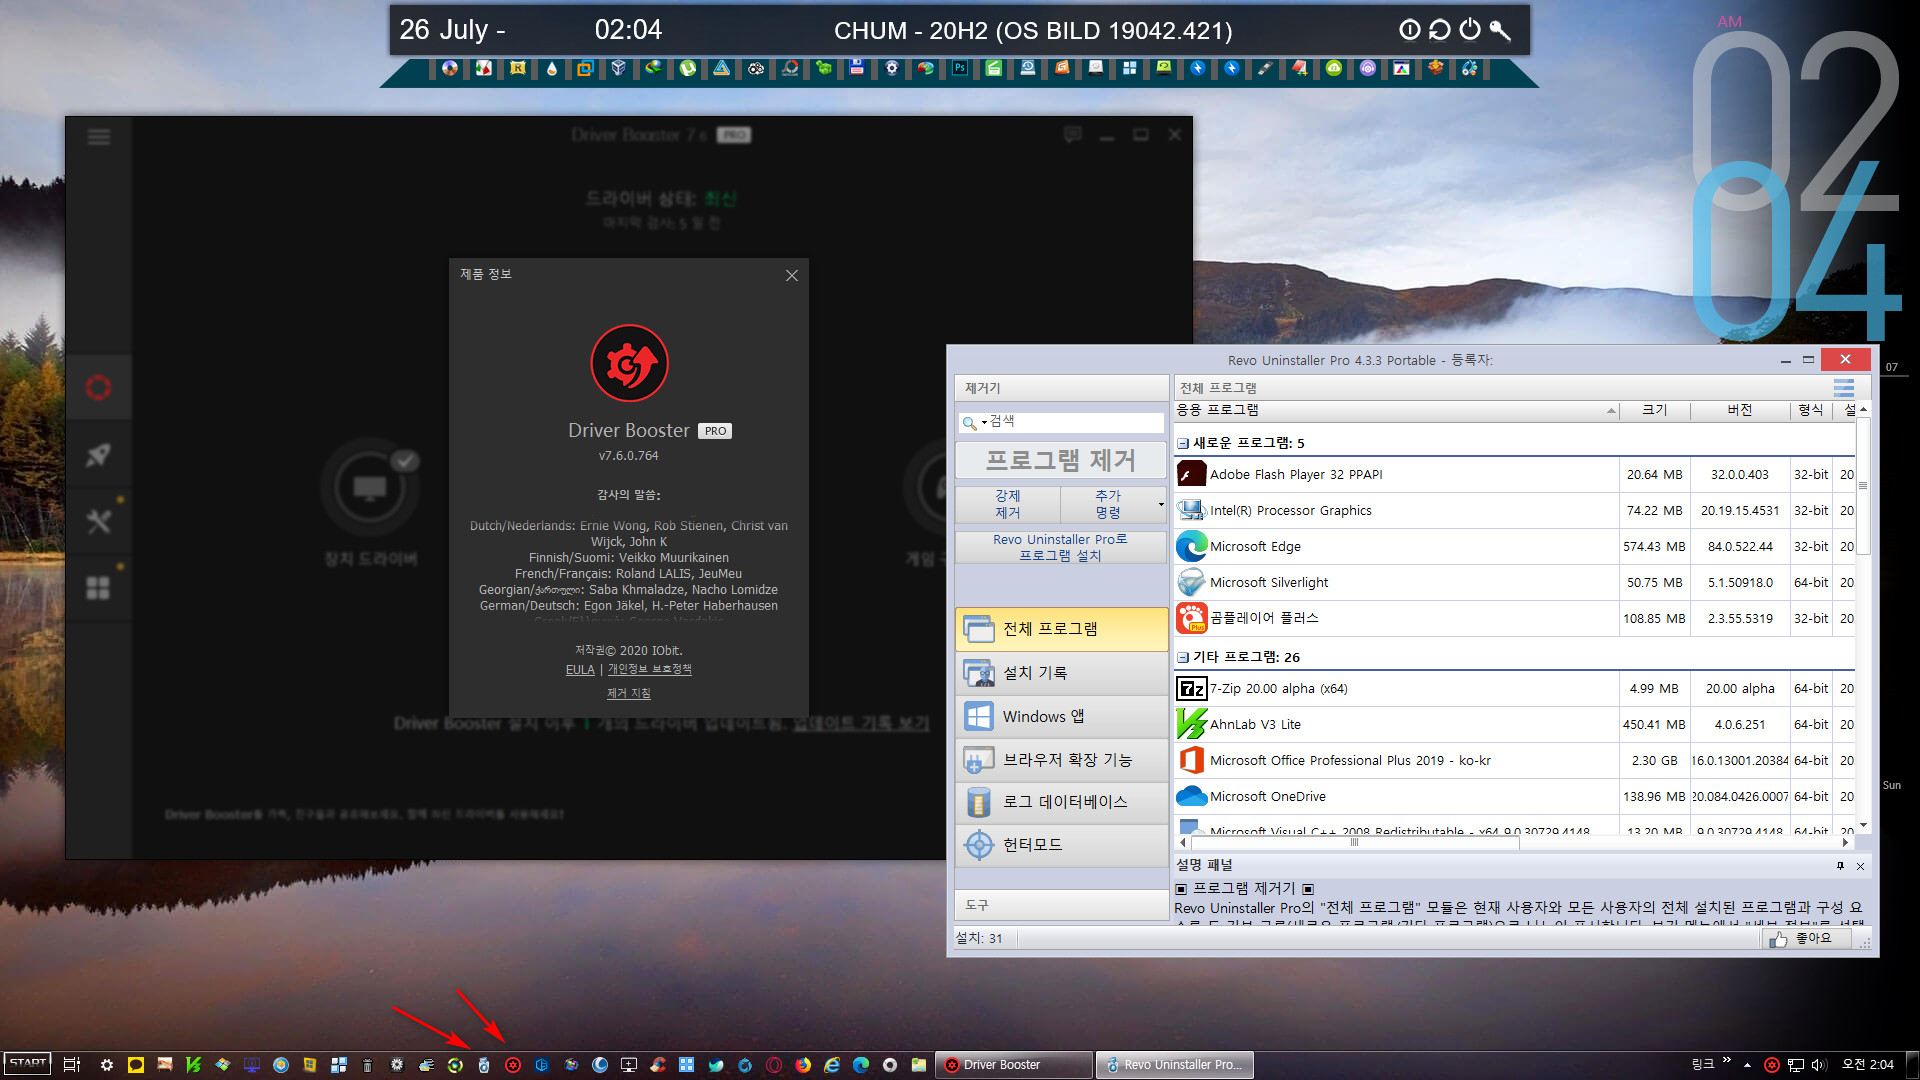Open the Action Center grid icon in Driver Booster
The width and height of the screenshot is (1920, 1080).
[98, 588]
